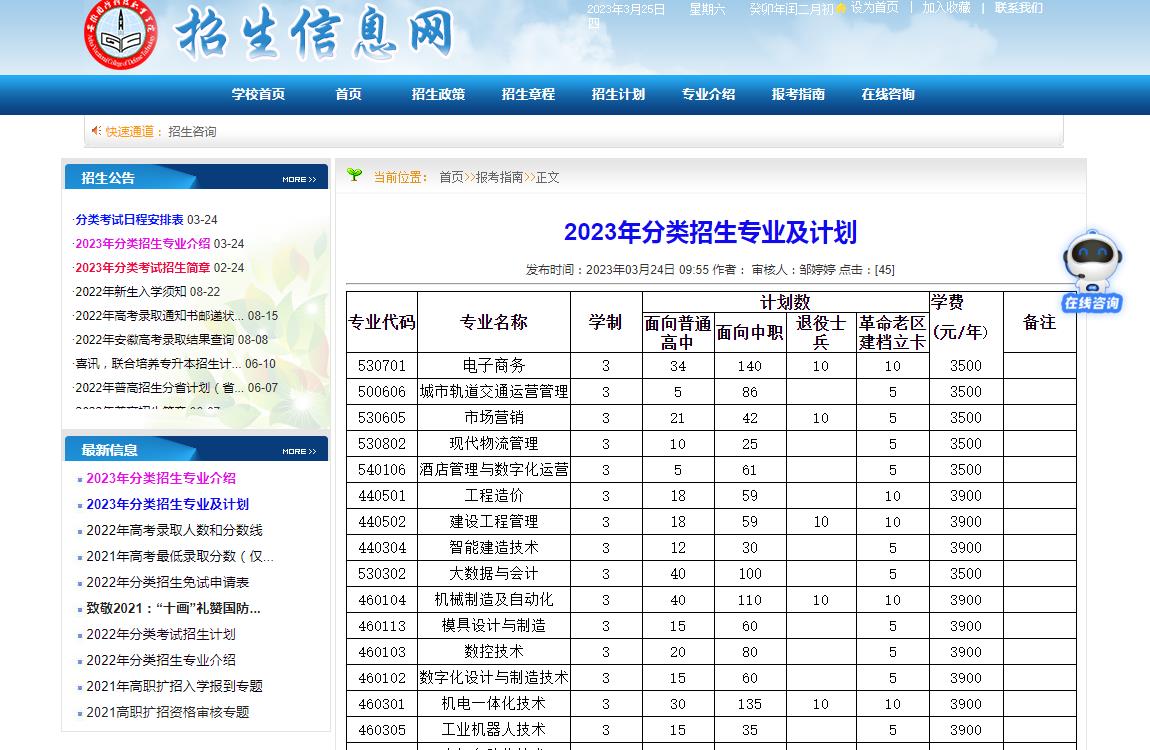This screenshot has width=1150, height=750.
Task: Open 在线咨询 menu item
Action: (888, 94)
